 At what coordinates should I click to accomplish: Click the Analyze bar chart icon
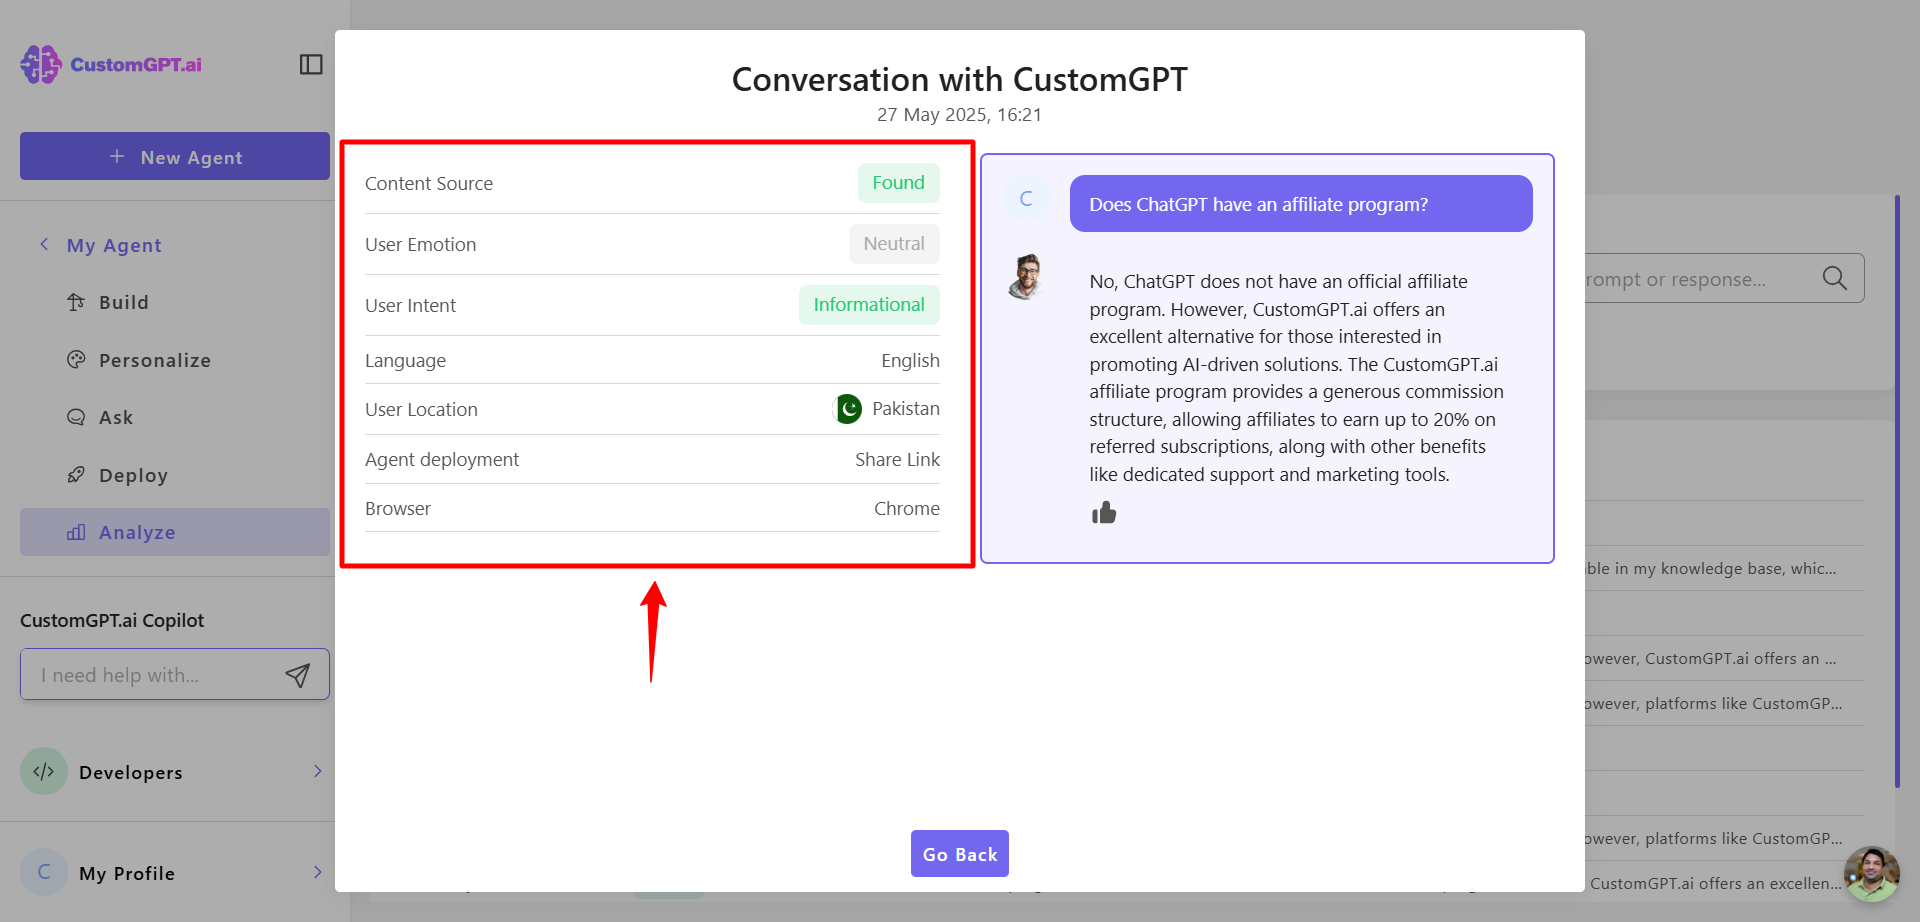tap(76, 532)
